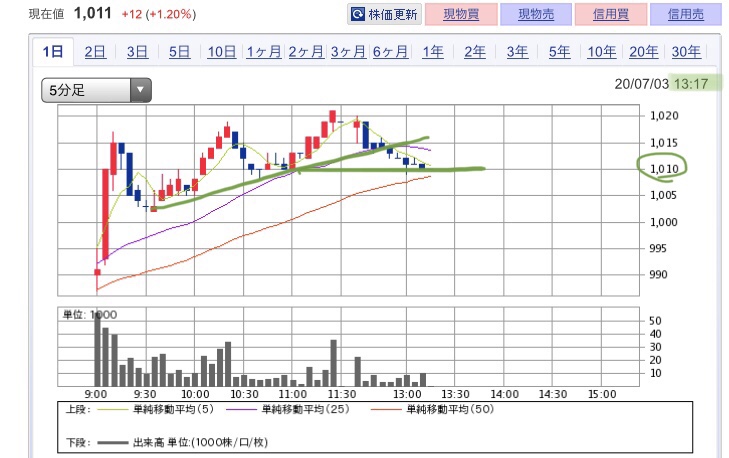
Task: Click the 990 price axis label
Action: click(x=658, y=274)
